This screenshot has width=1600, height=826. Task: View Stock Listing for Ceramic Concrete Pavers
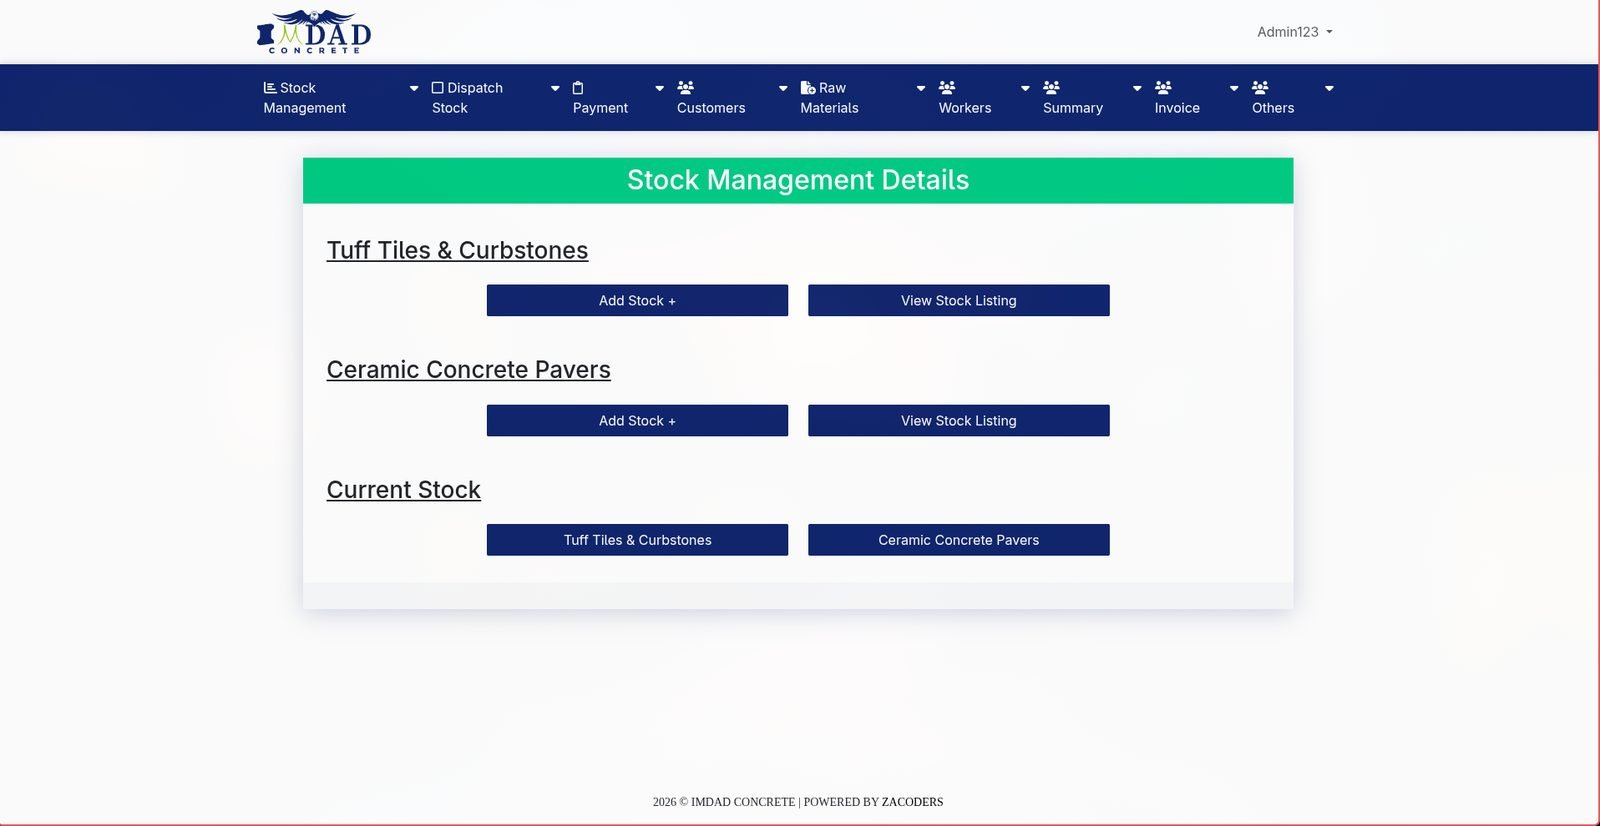pyautogui.click(x=959, y=421)
